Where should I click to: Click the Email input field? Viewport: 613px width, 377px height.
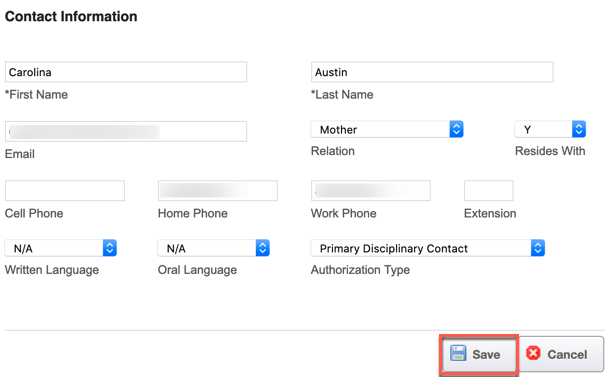click(126, 131)
